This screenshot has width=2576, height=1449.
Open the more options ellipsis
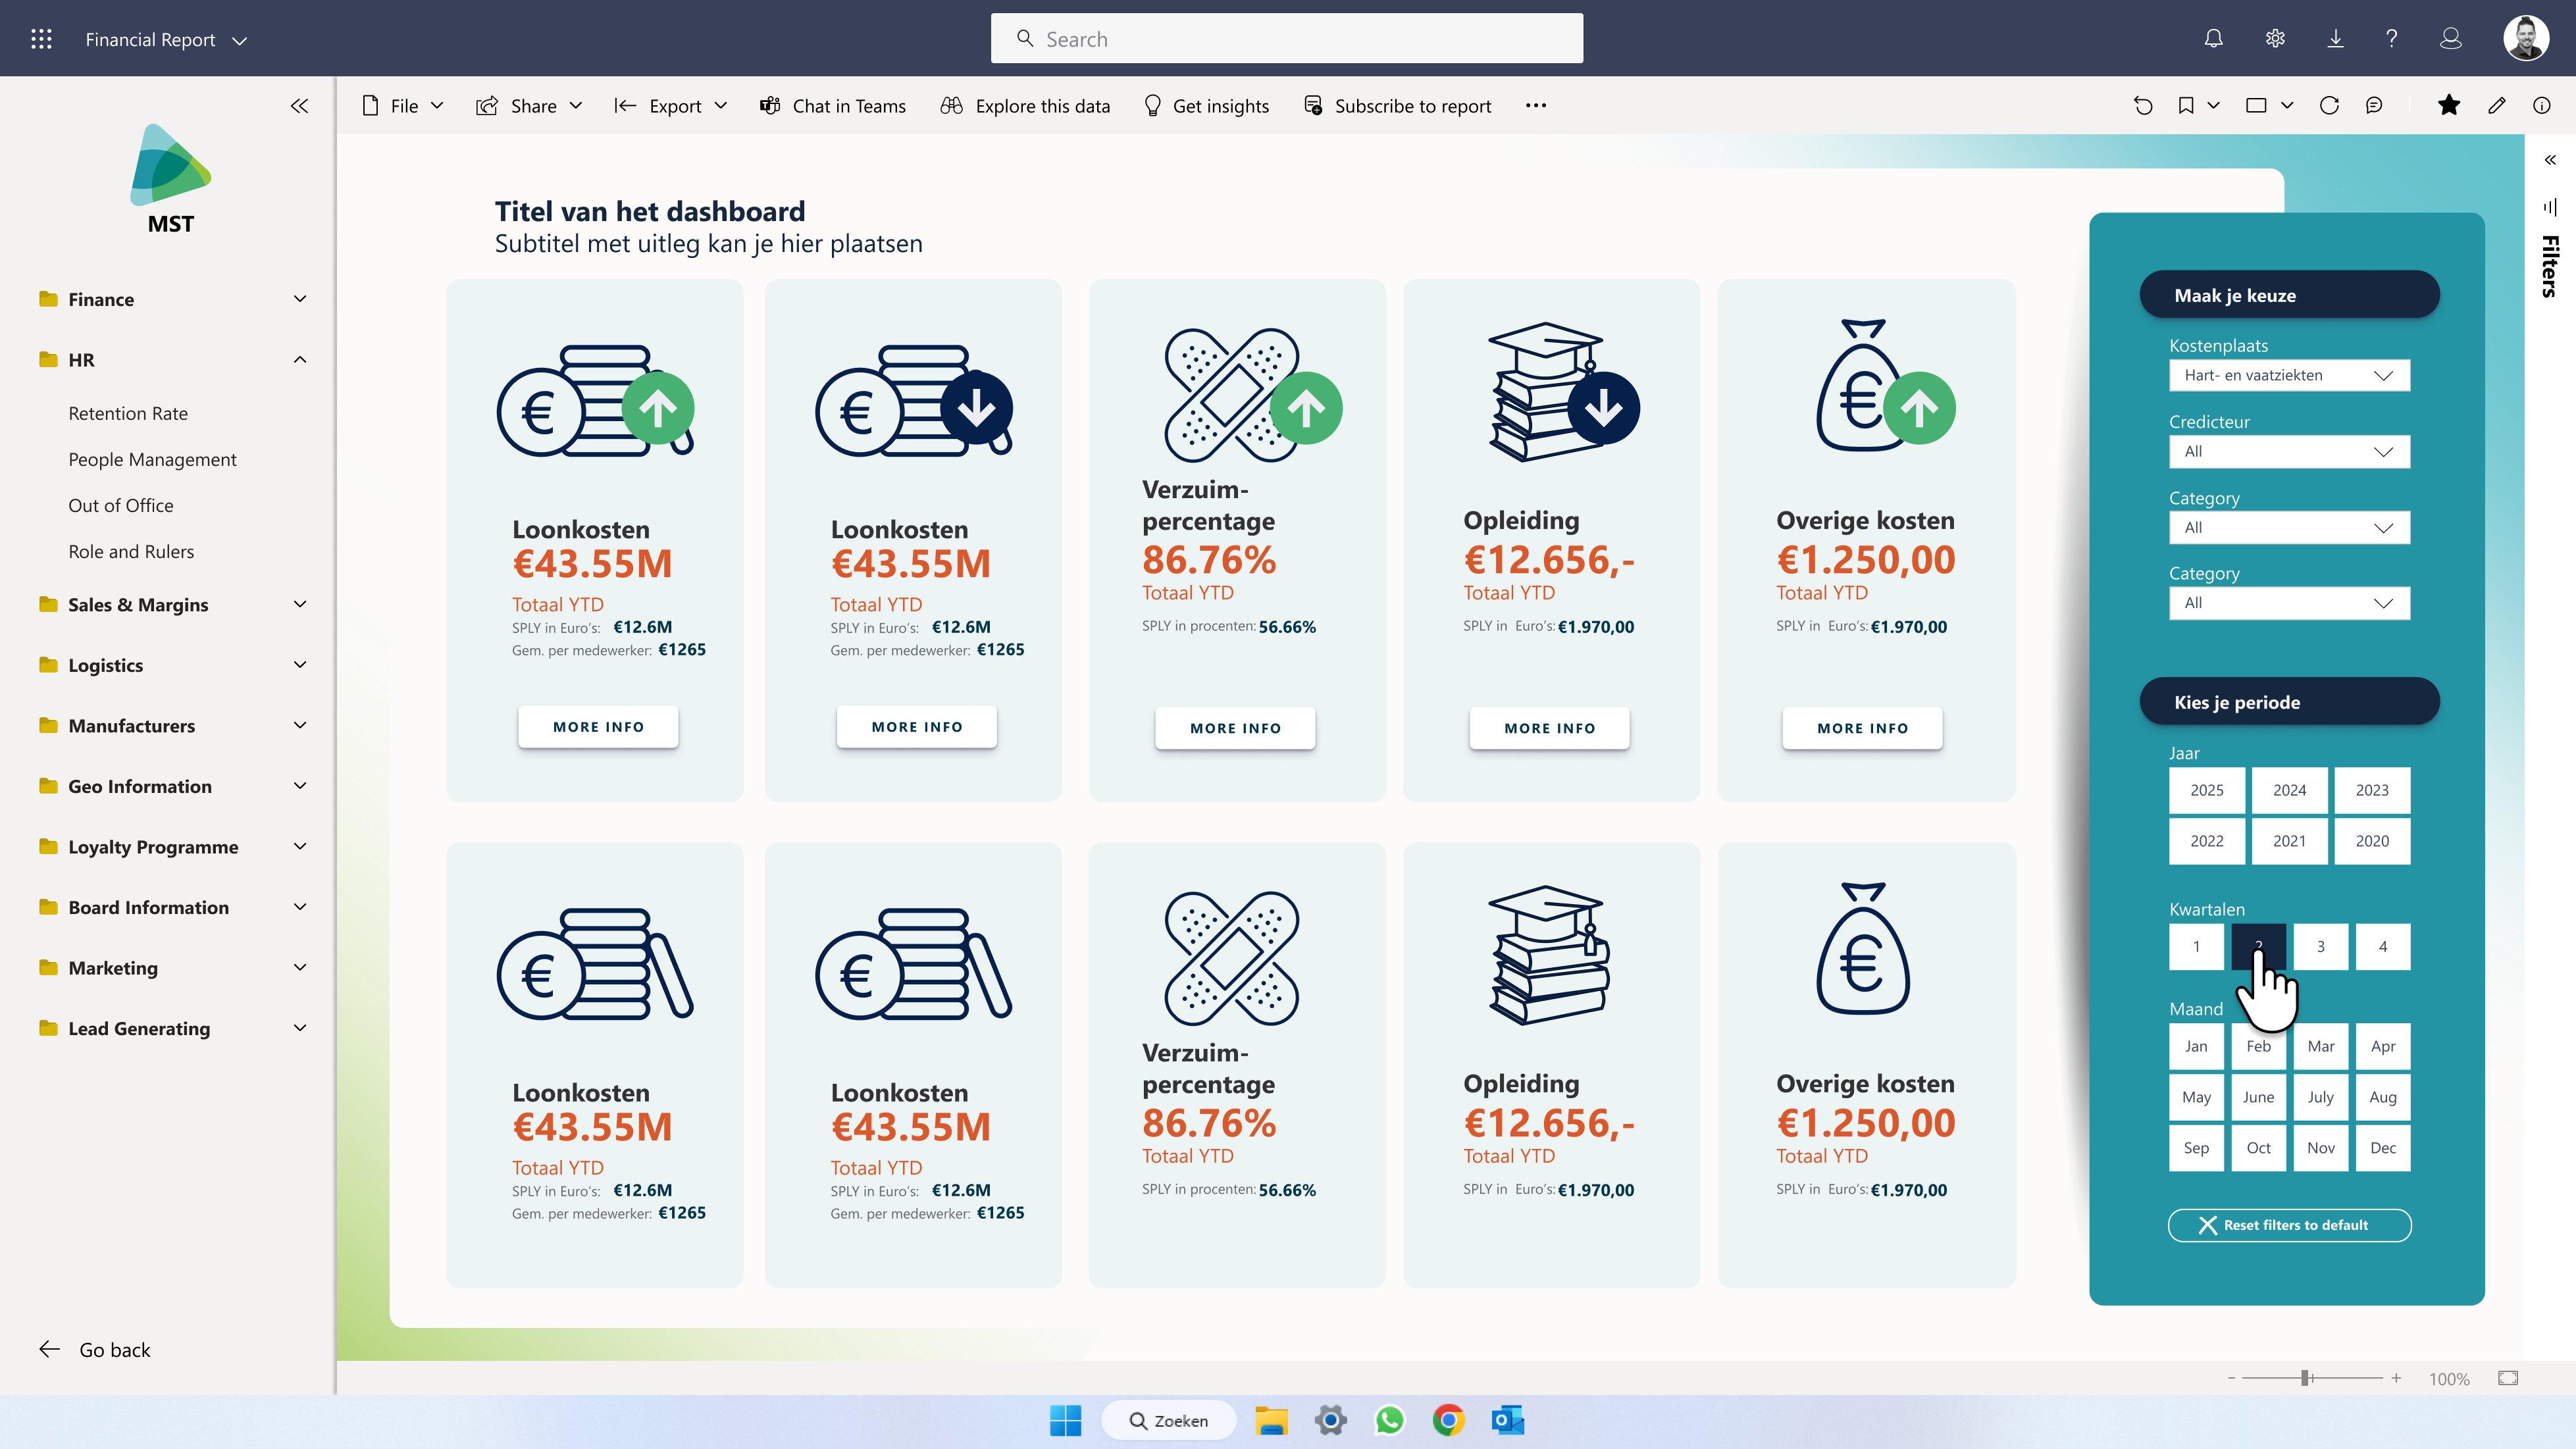point(1536,106)
